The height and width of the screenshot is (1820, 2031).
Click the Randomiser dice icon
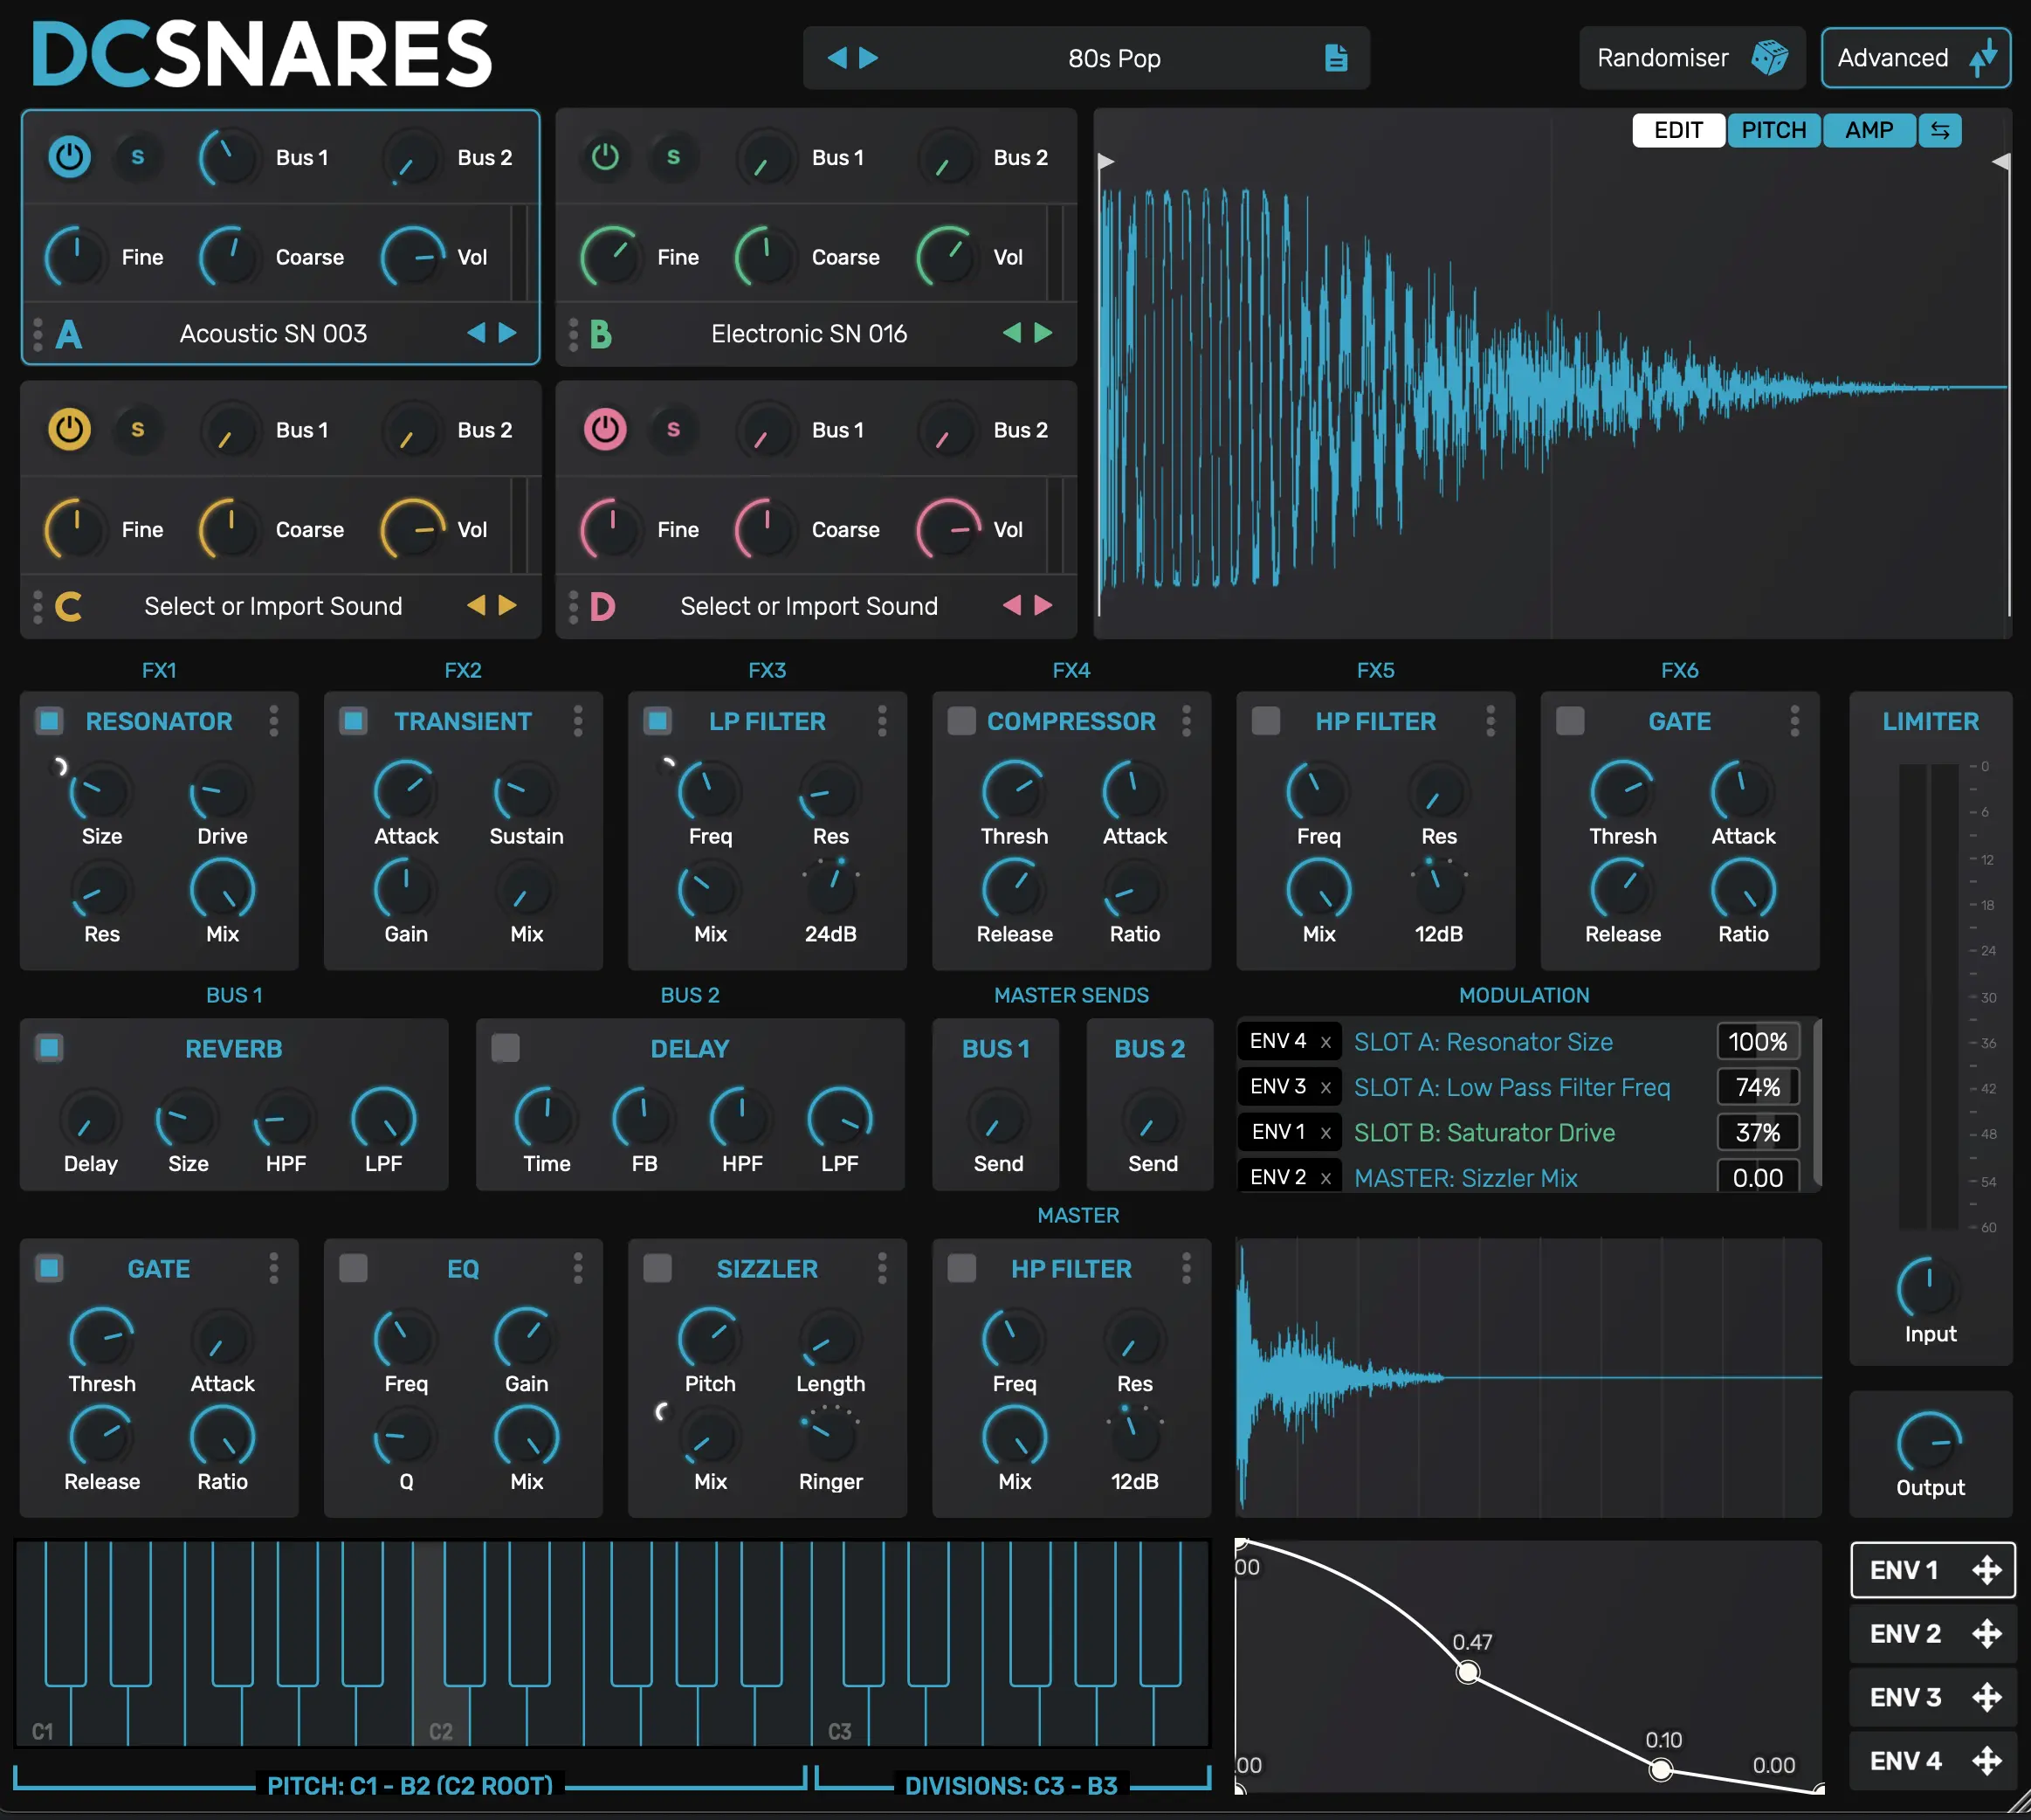click(1769, 58)
